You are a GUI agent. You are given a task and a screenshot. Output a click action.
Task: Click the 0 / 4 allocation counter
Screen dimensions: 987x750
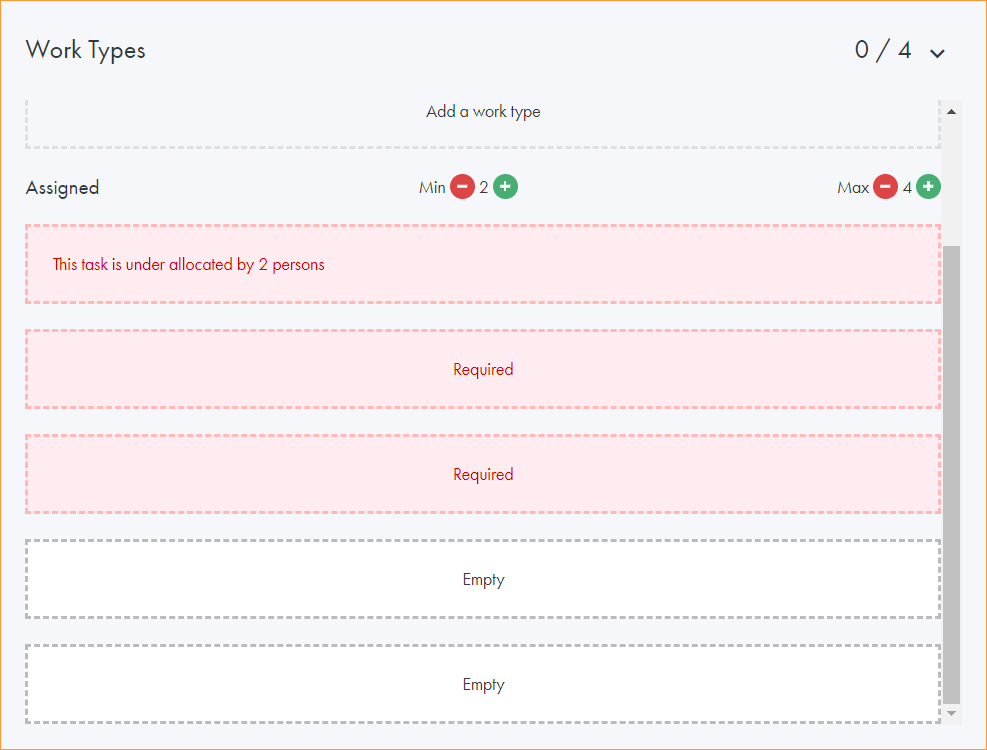pyautogui.click(x=882, y=50)
